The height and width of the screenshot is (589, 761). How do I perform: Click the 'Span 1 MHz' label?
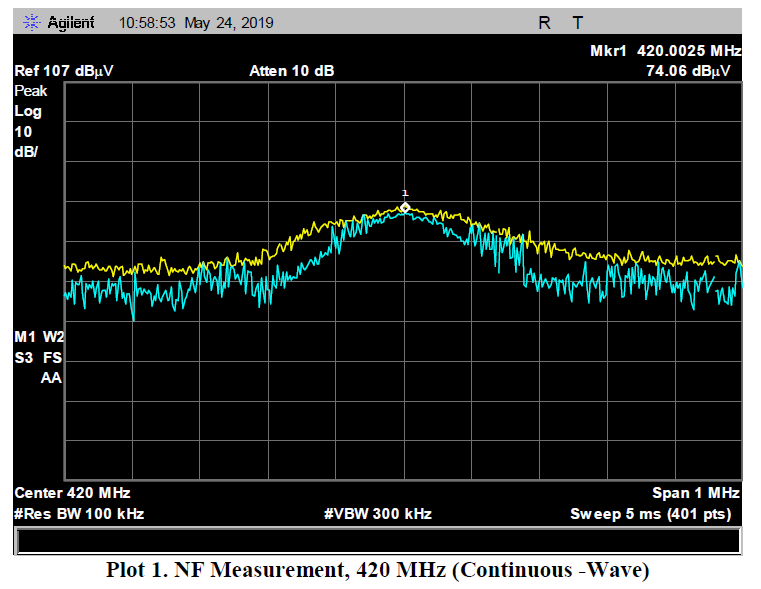[x=696, y=493]
